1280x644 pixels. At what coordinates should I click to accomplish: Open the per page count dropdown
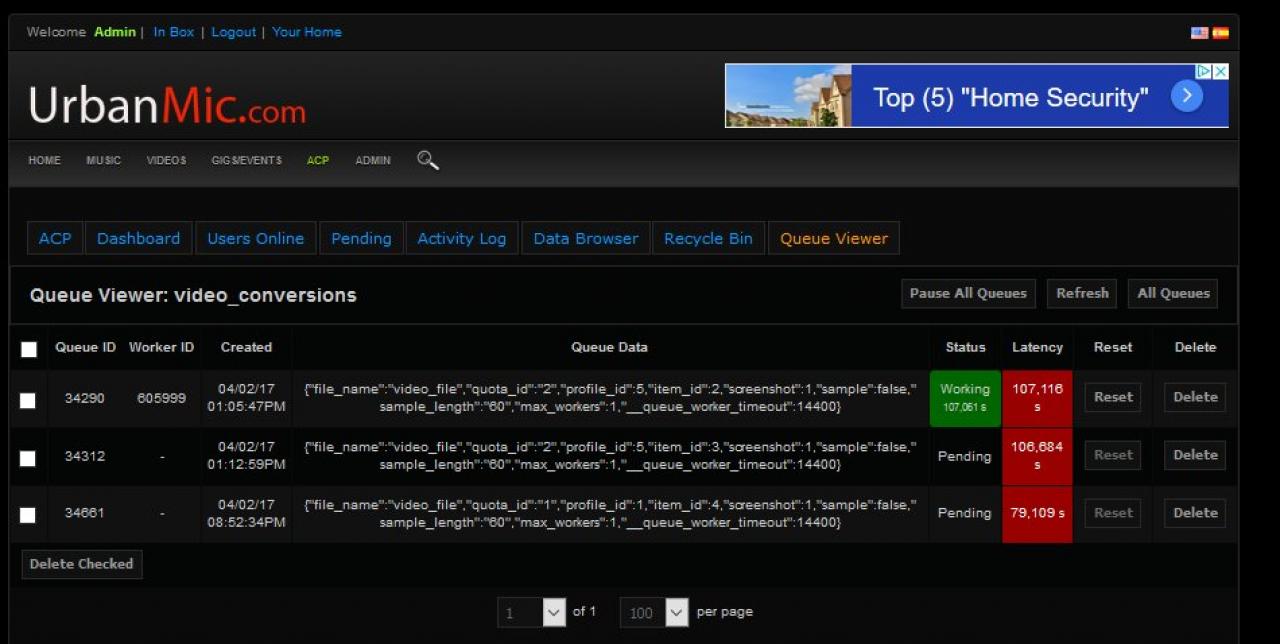click(676, 613)
